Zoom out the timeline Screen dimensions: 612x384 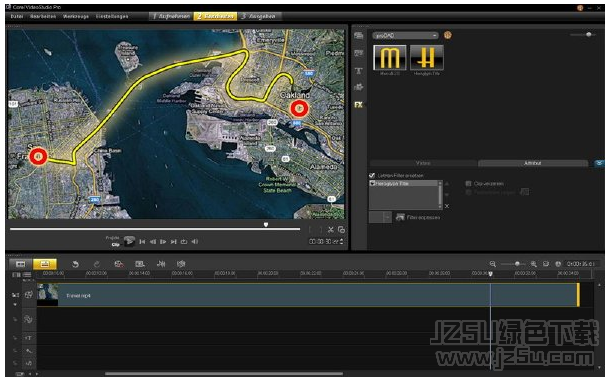click(493, 264)
